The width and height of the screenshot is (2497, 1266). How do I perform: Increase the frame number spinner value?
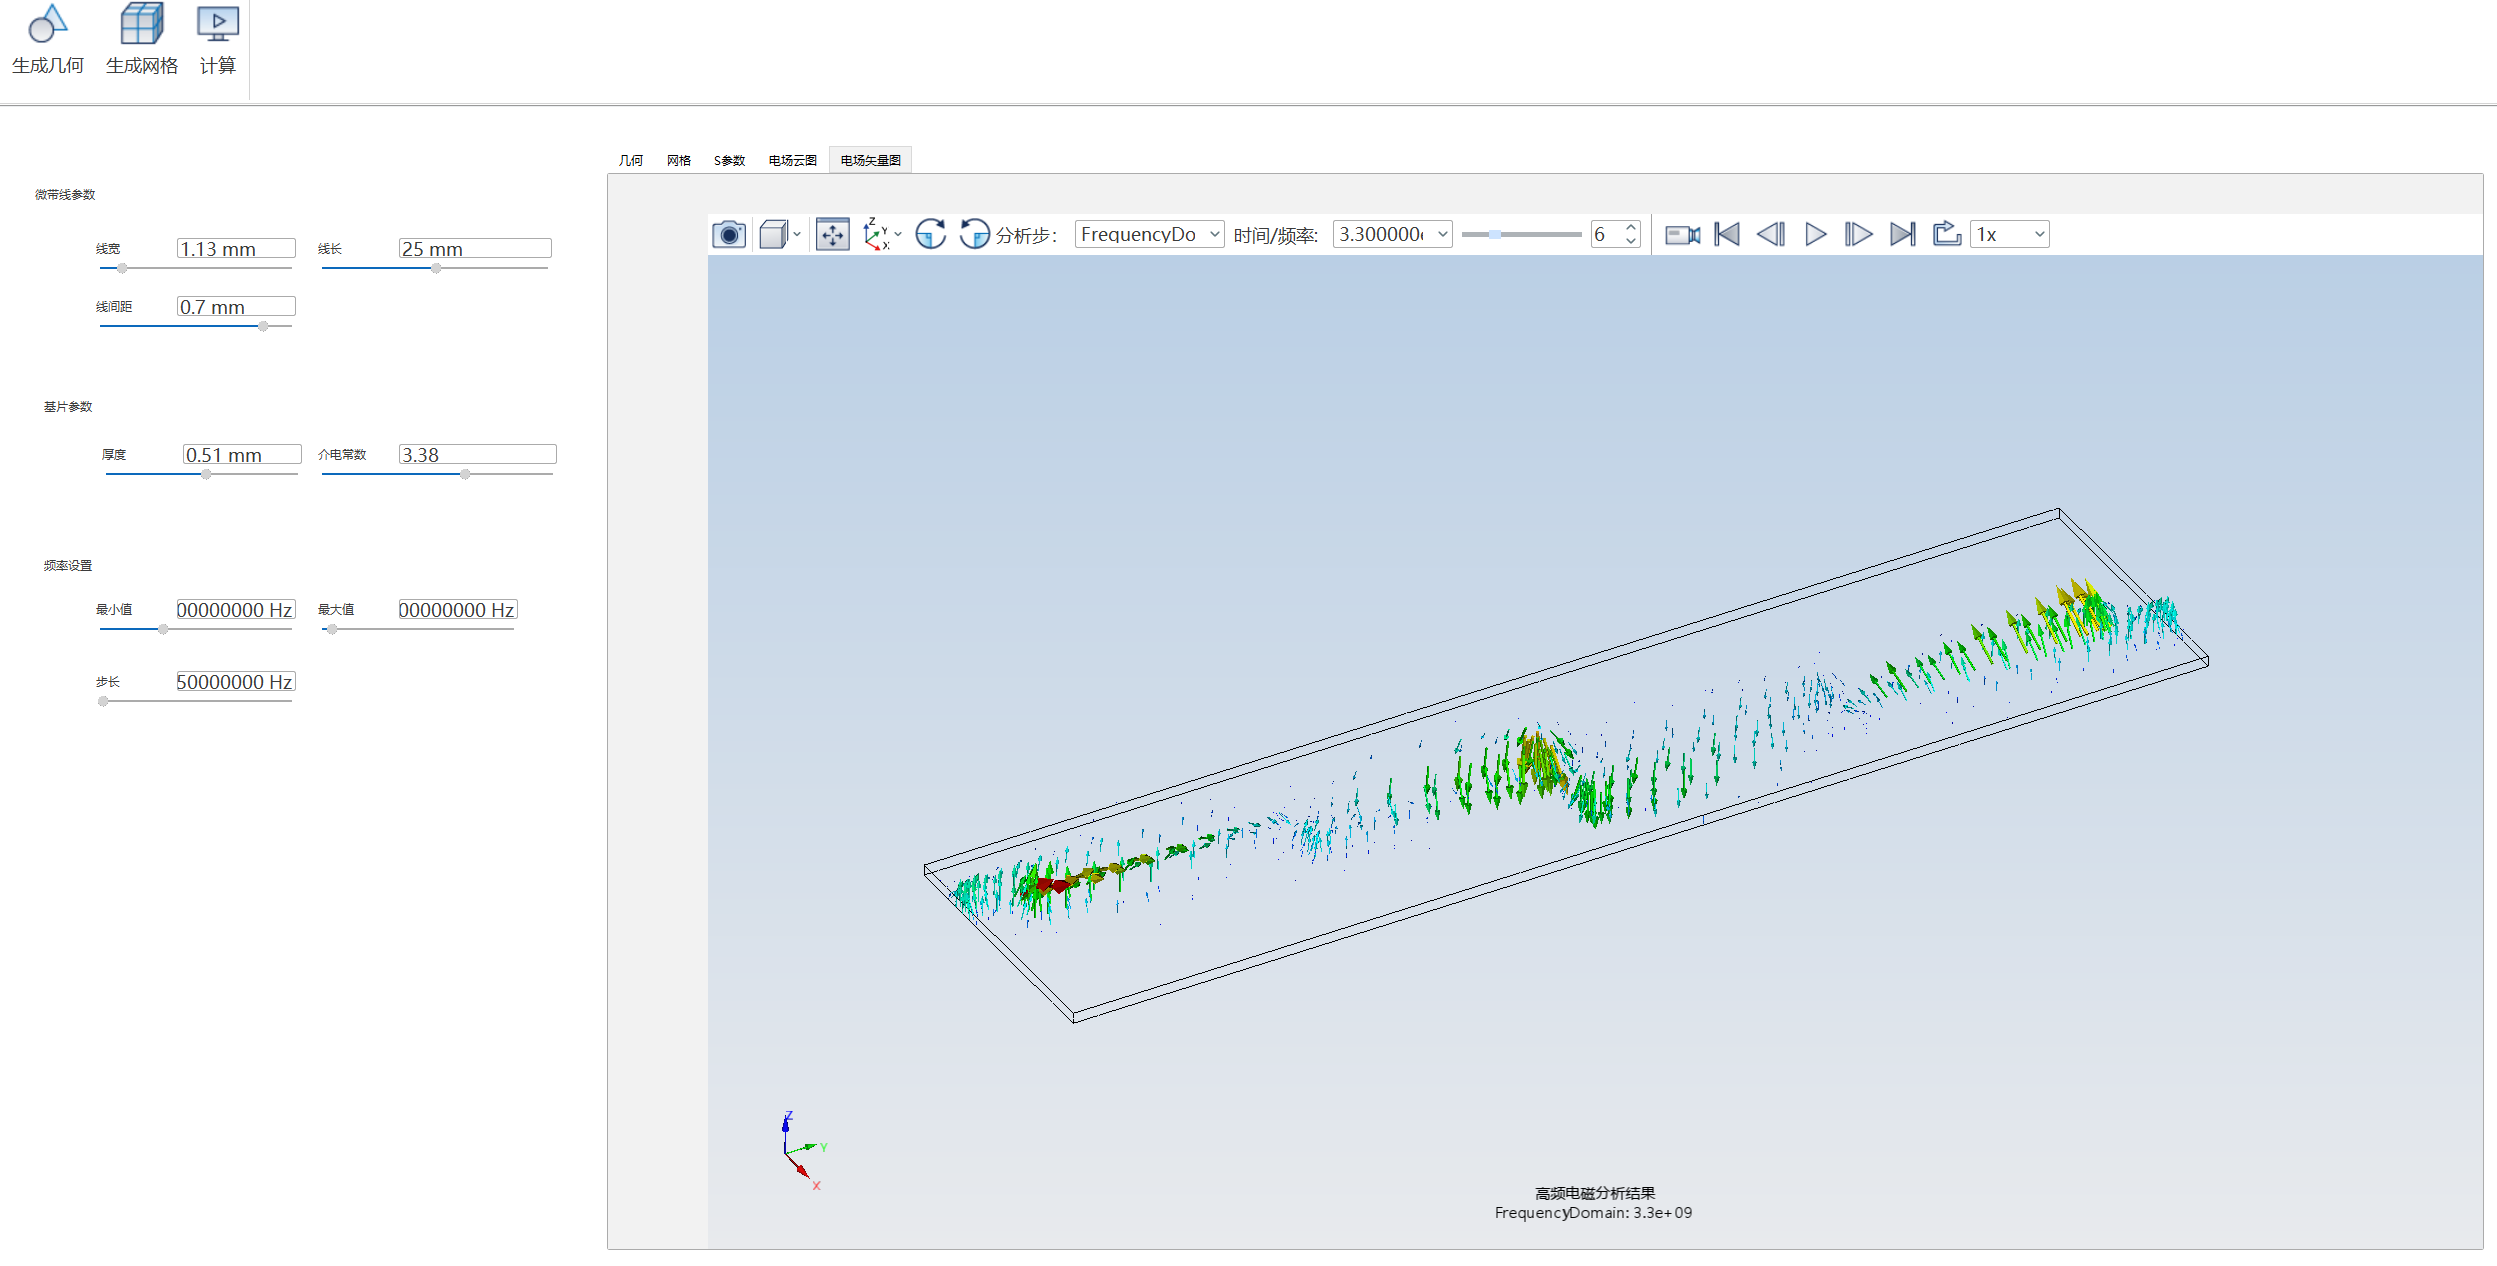pos(1631,227)
